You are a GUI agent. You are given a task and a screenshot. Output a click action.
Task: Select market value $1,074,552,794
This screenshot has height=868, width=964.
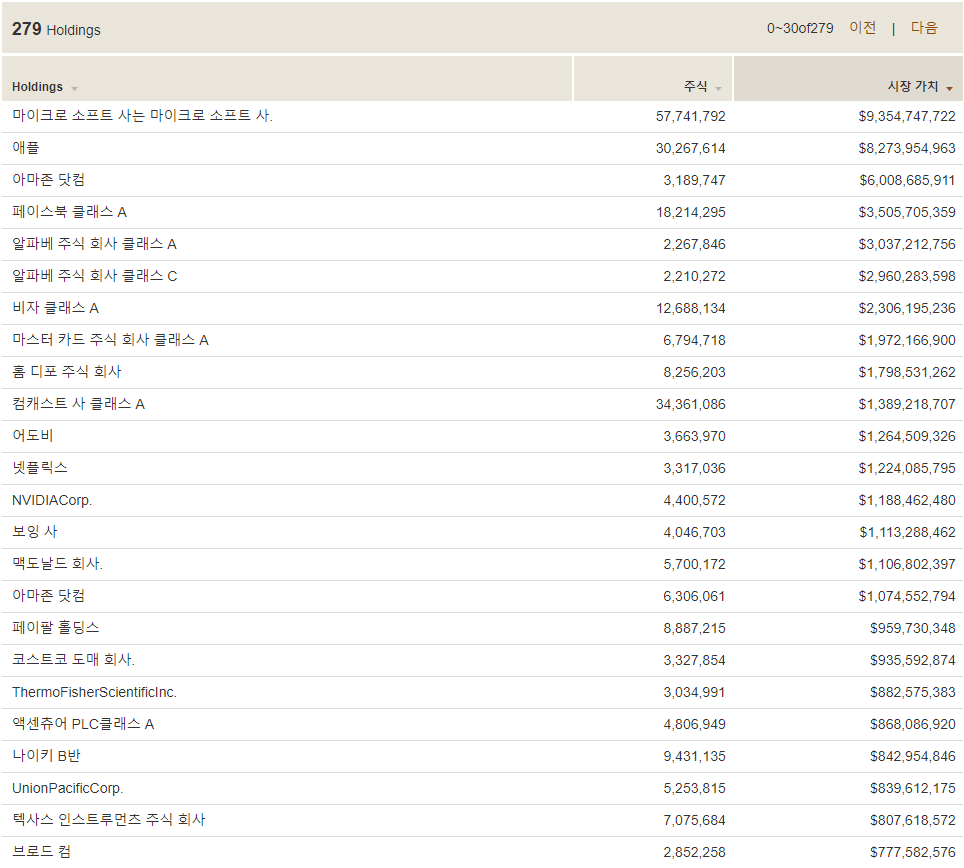click(907, 596)
